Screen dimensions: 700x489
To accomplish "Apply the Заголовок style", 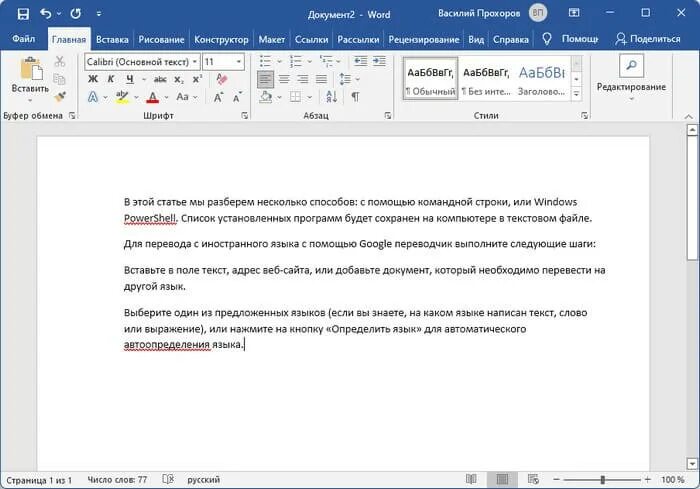I will [x=542, y=80].
